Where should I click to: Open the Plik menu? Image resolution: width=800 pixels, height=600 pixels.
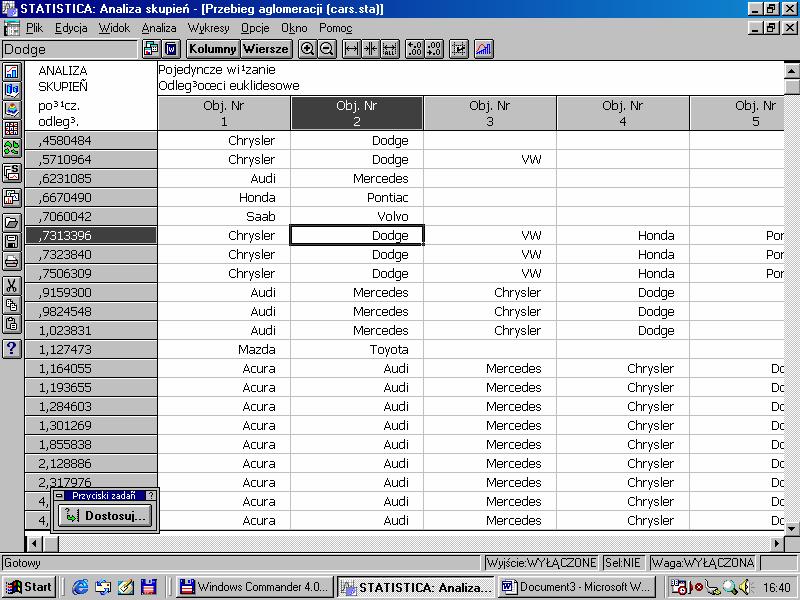click(x=34, y=28)
